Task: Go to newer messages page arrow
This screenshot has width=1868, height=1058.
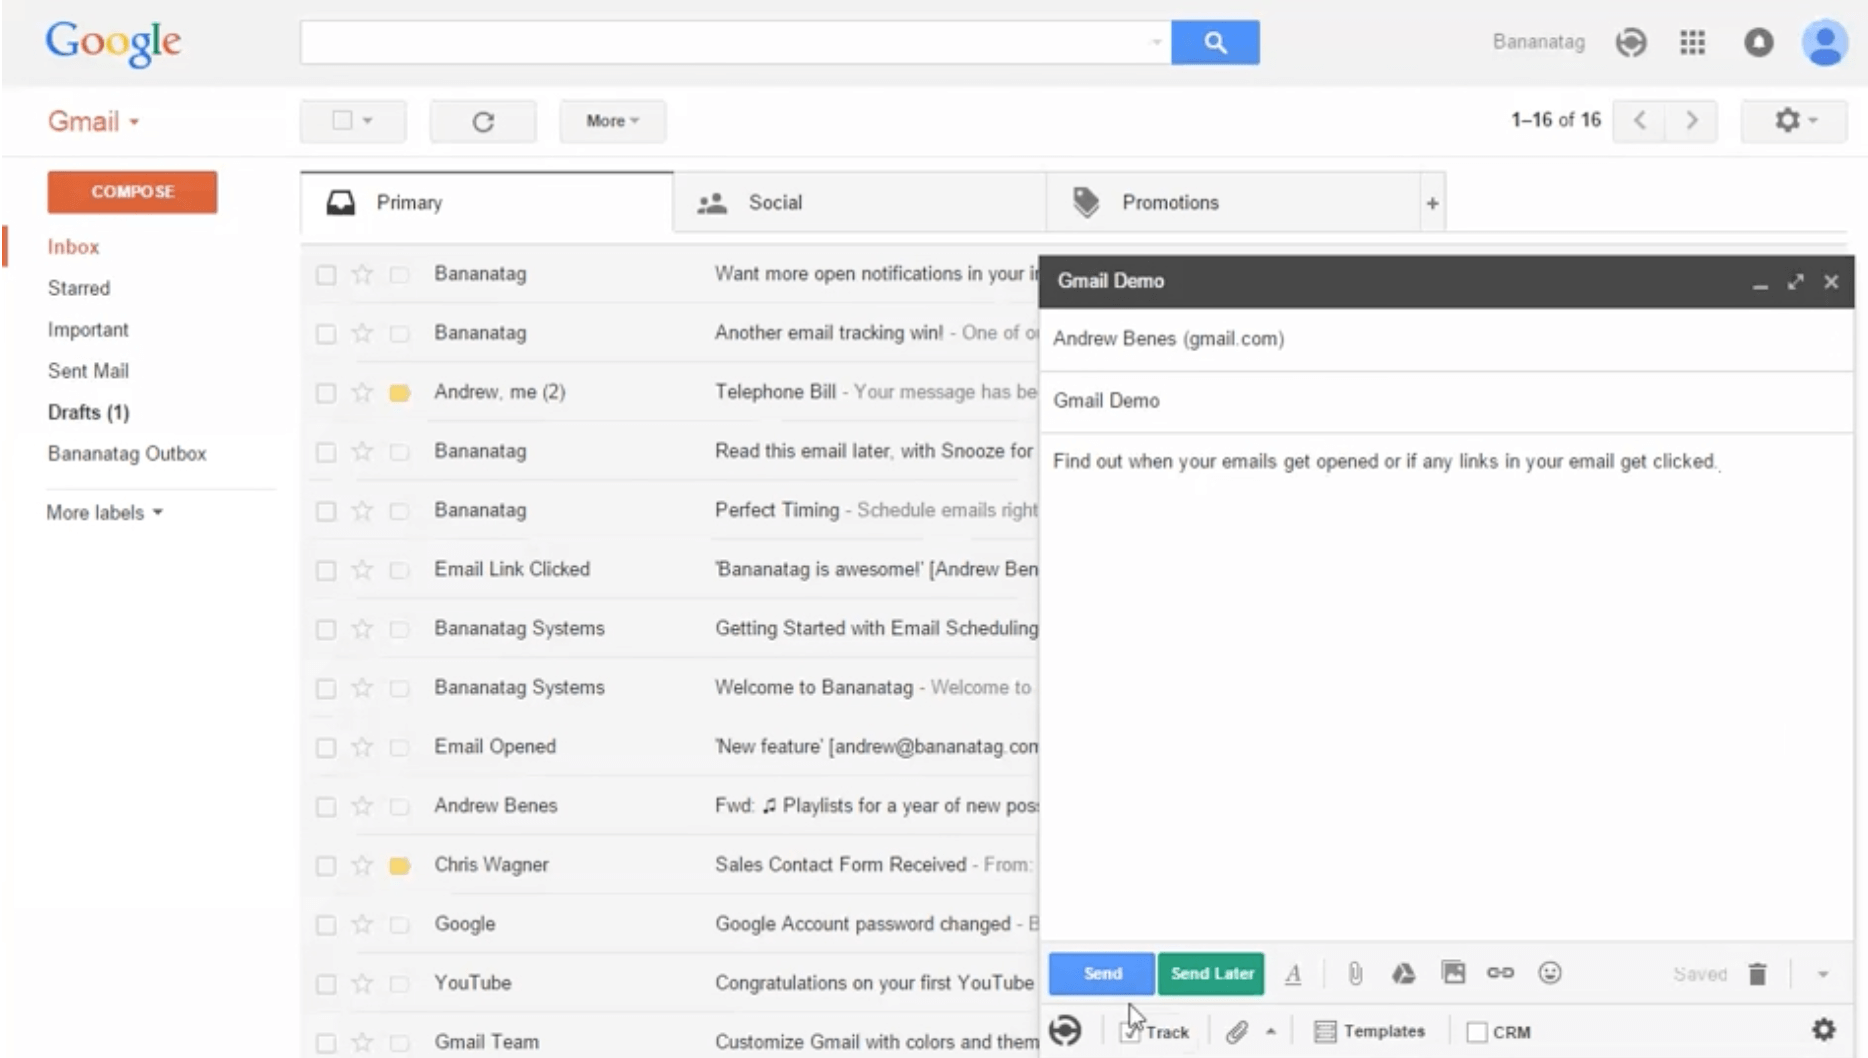Action: 1639,121
